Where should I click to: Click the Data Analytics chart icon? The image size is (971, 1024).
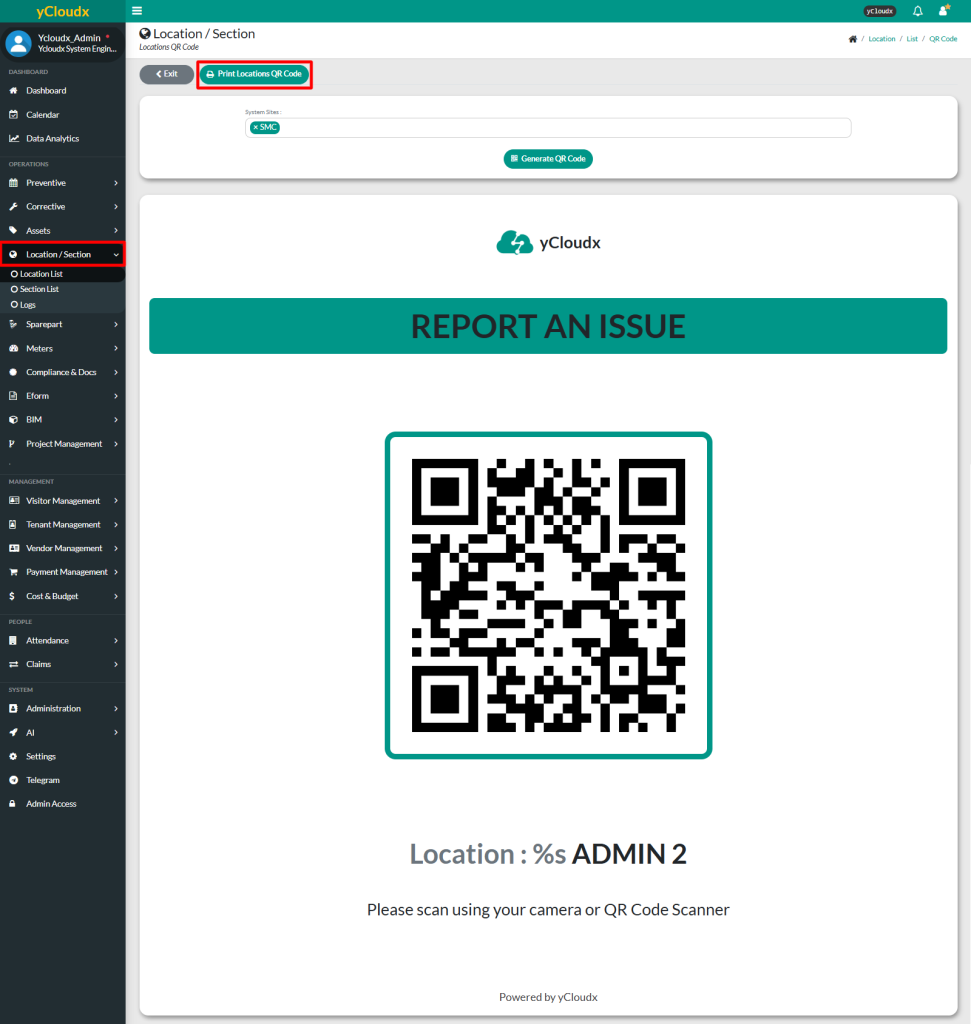click(13, 138)
